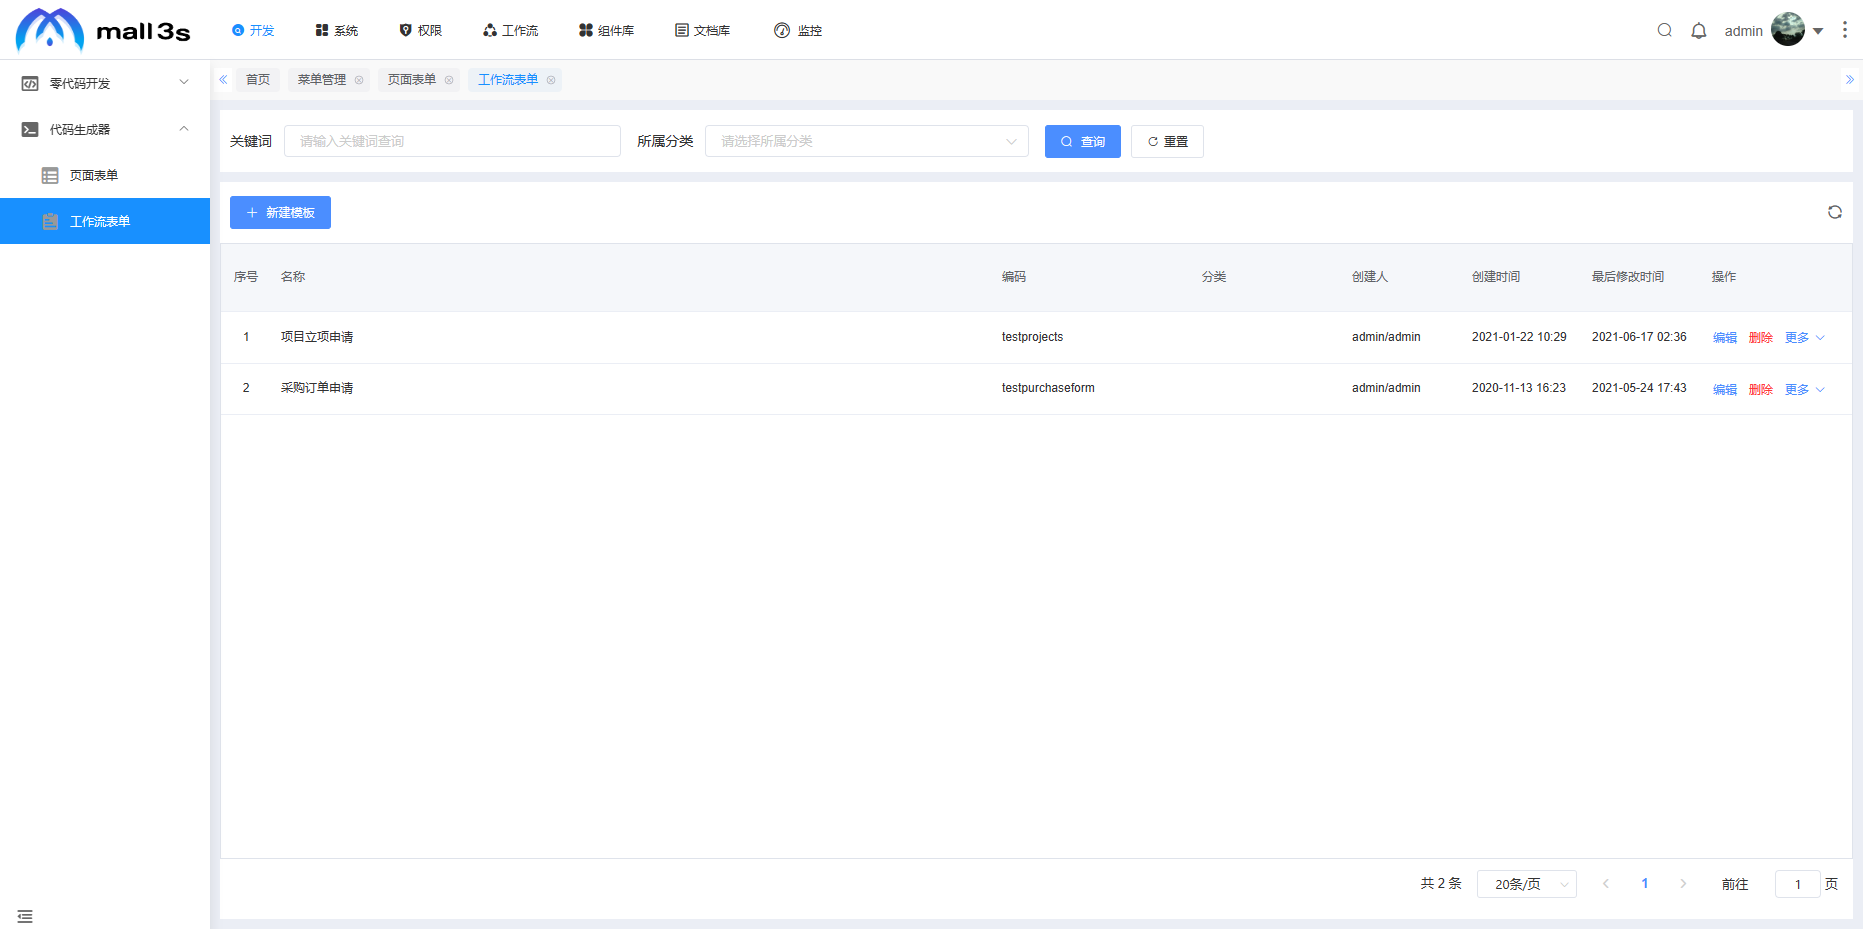Go to next page arrow
Viewport: 1863px width, 929px height.
point(1683,884)
